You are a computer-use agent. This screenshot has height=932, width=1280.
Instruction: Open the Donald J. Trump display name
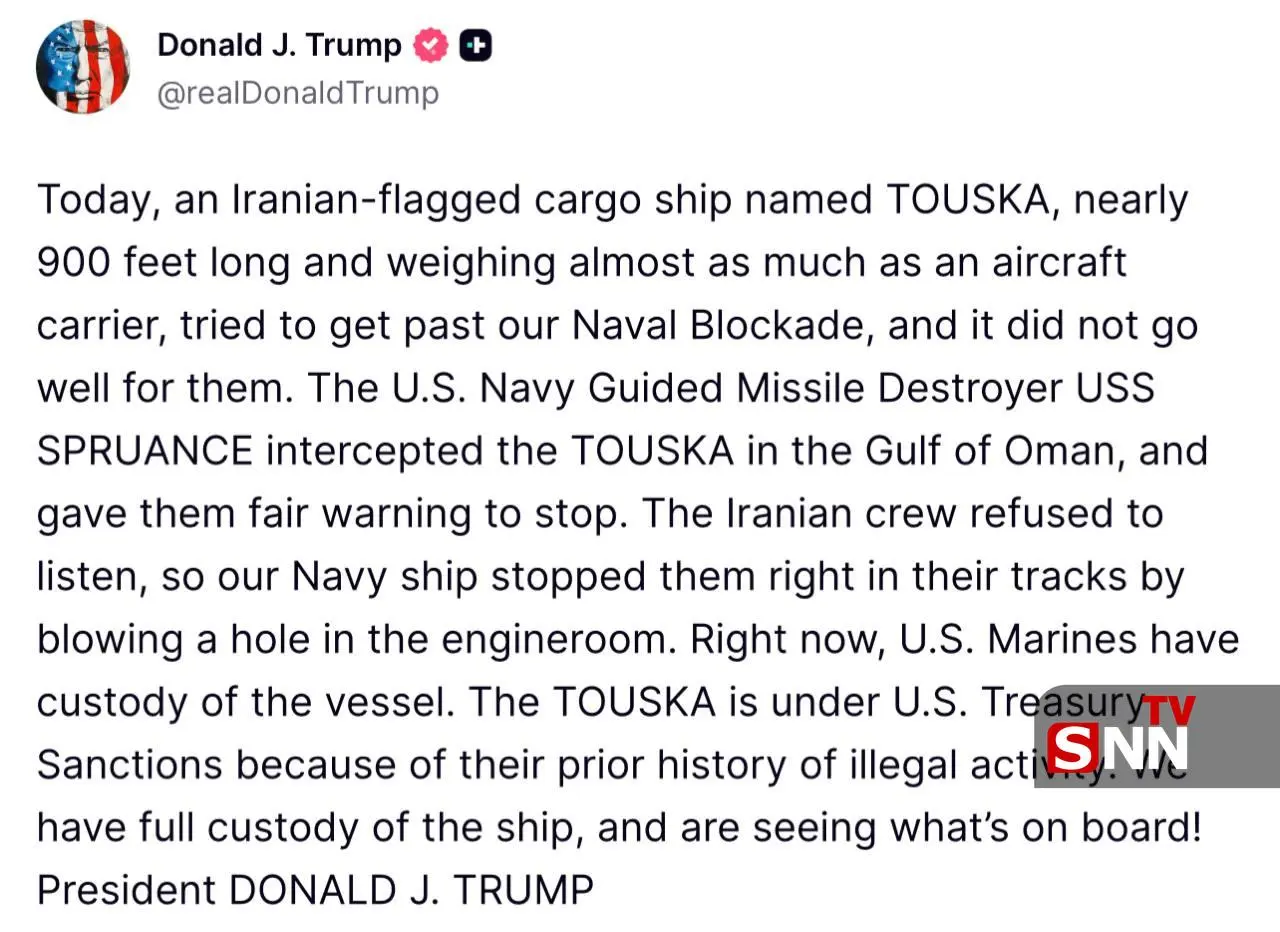(279, 45)
